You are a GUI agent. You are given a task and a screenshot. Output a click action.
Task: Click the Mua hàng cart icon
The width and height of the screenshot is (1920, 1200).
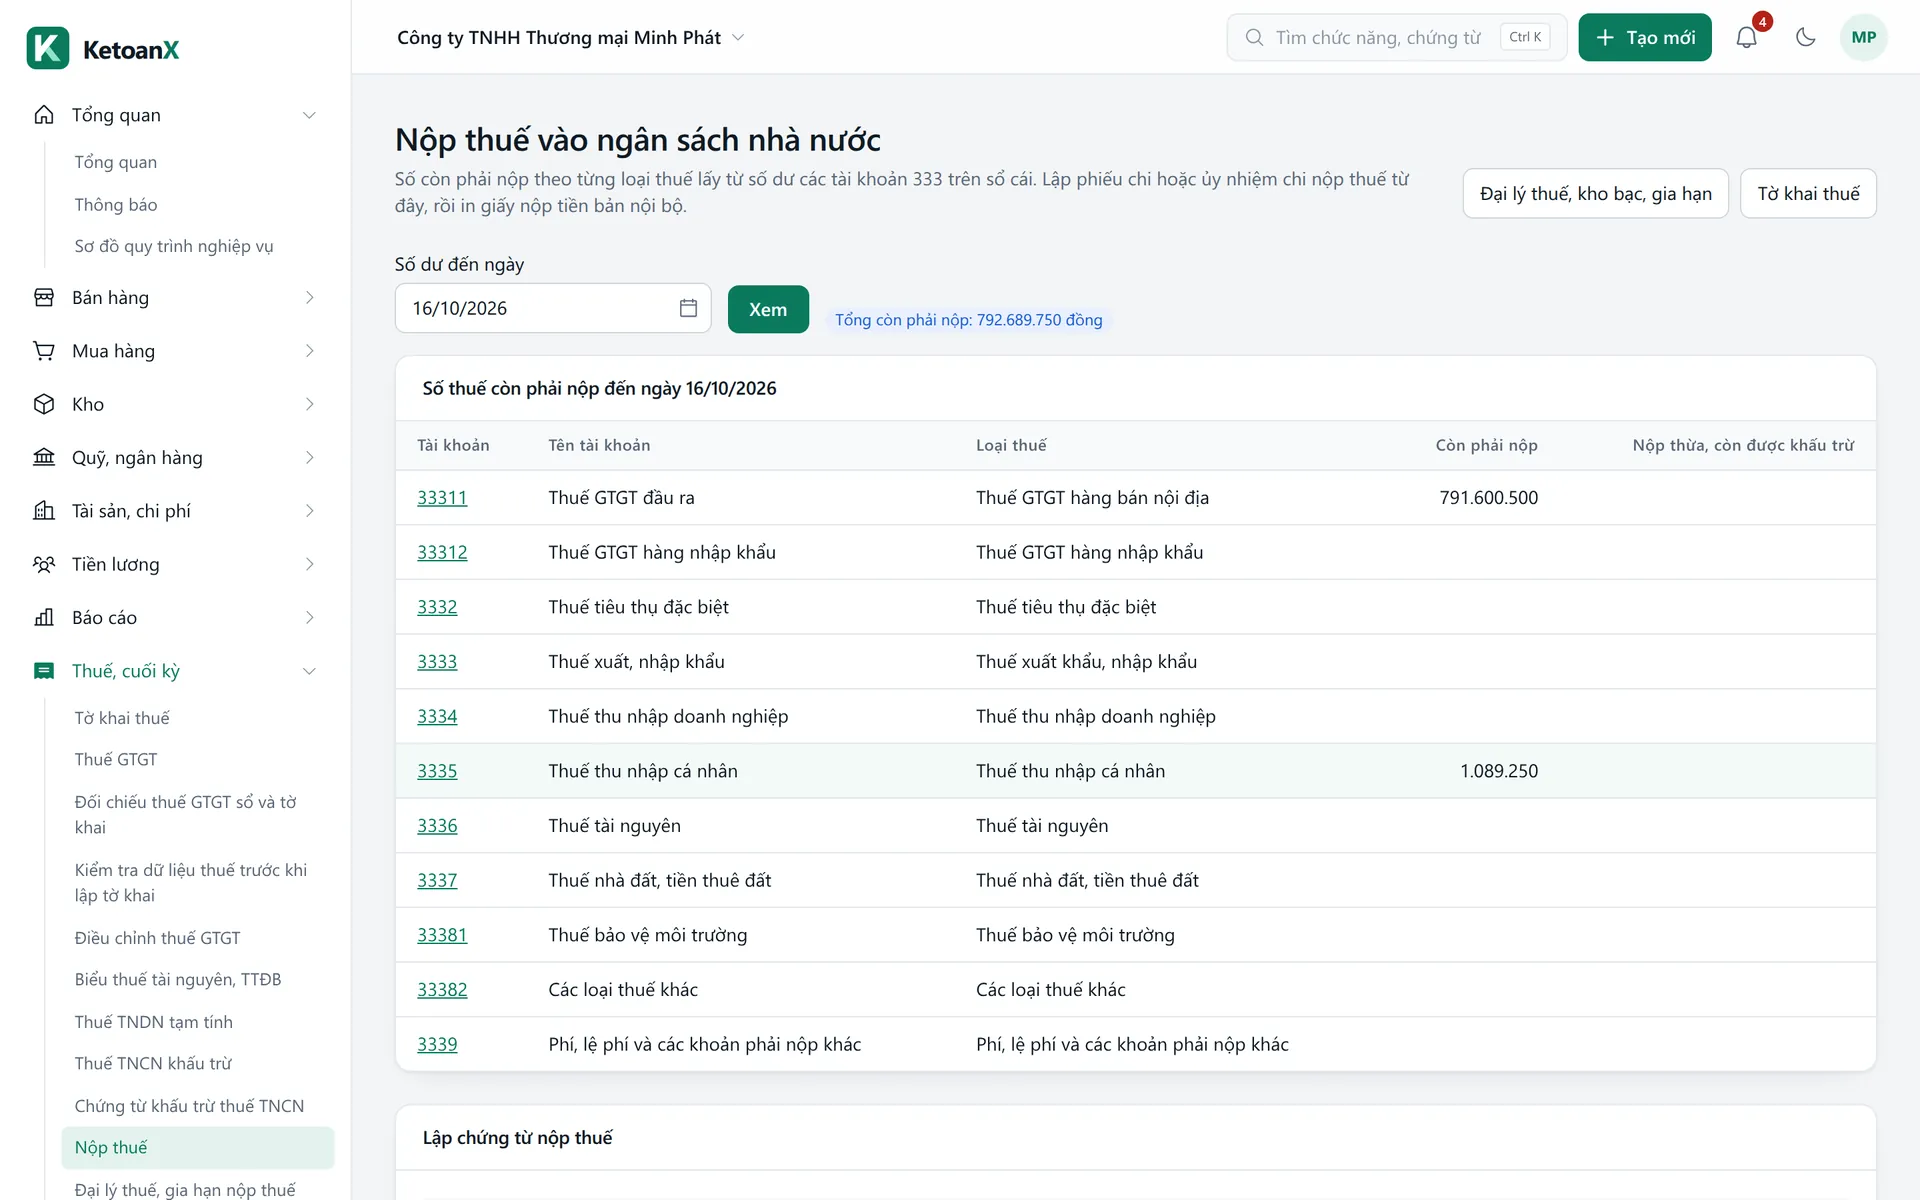44,351
